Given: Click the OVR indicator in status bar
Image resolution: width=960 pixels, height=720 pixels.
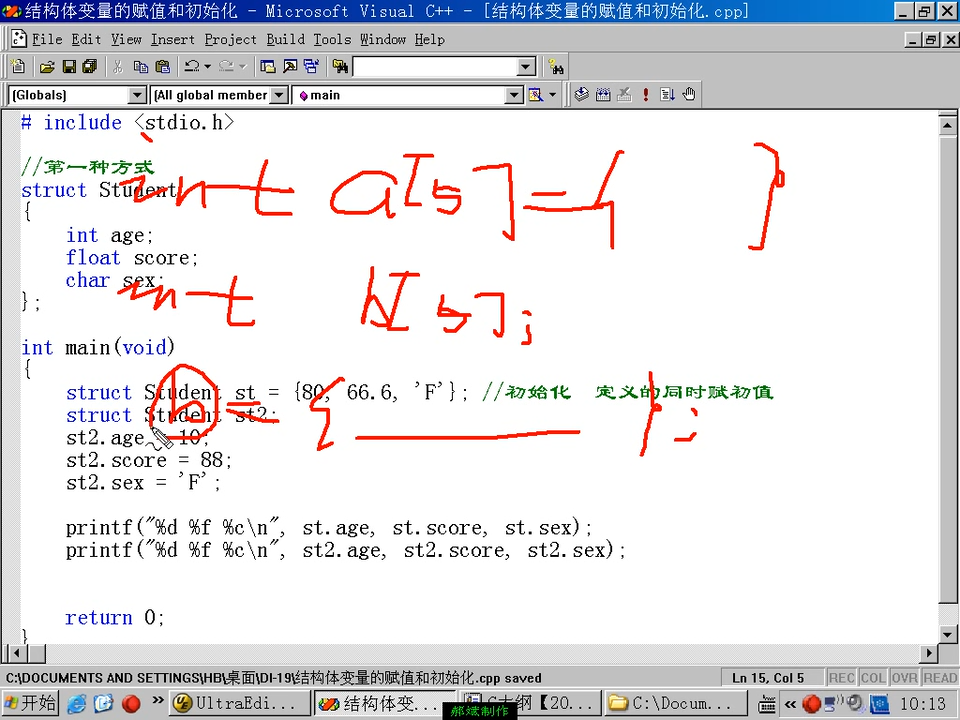Looking at the screenshot, I should (904, 678).
